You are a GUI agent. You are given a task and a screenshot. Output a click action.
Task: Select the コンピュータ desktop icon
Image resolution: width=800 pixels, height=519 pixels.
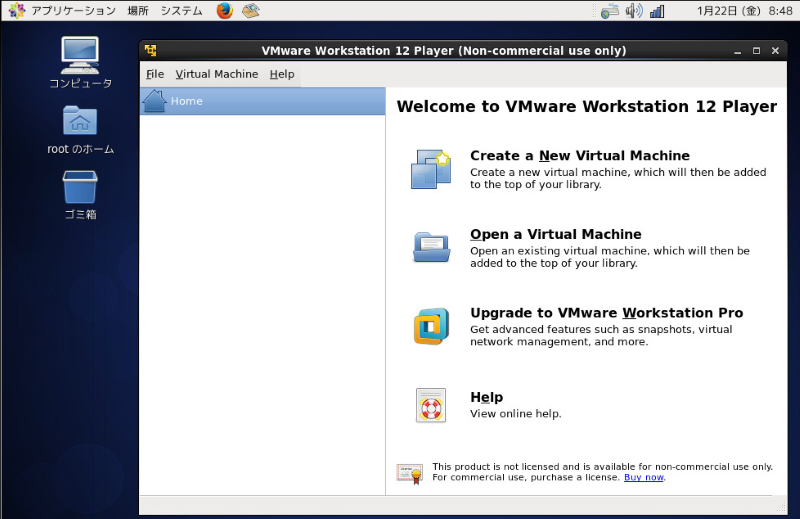point(80,62)
